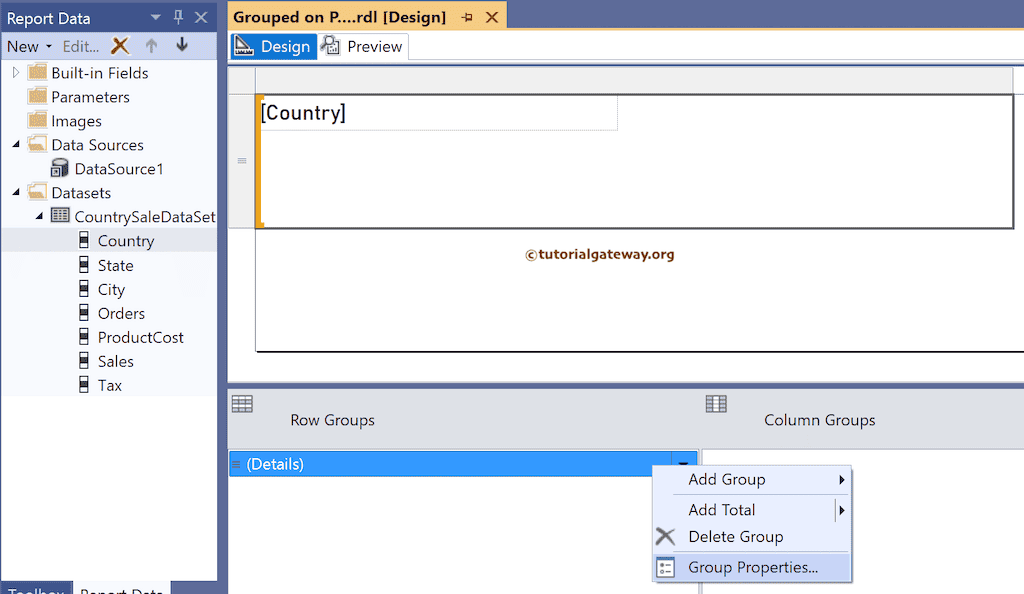Click the City field icon
The image size is (1024, 594).
pos(84,289)
